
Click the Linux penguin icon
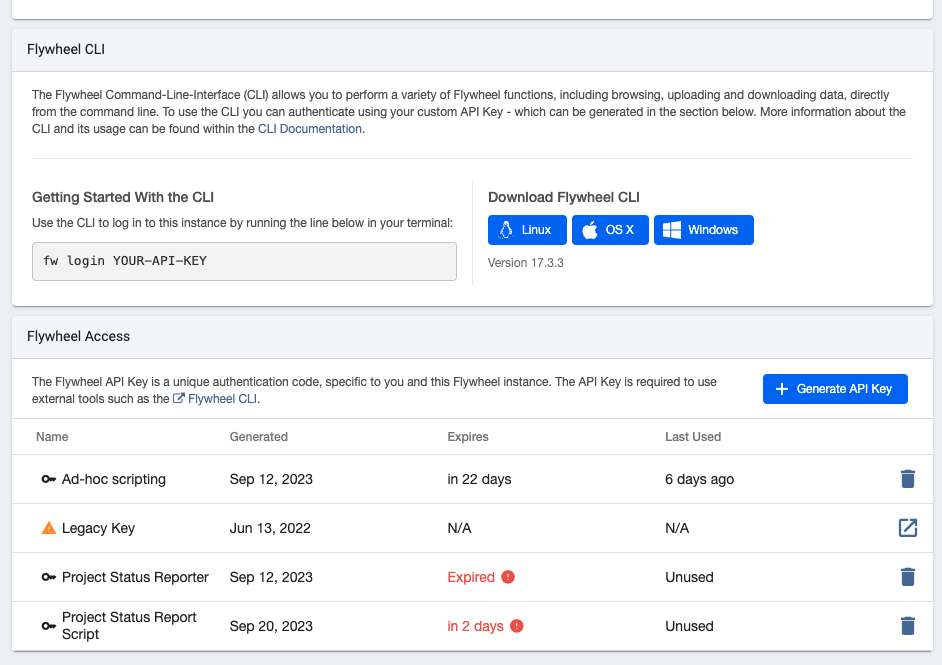click(504, 229)
